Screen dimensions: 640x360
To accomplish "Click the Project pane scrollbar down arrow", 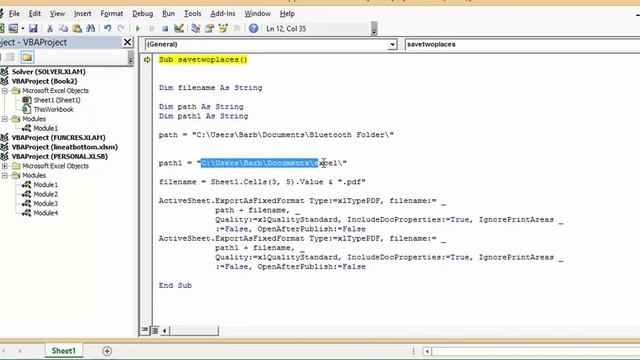I will tap(131, 60).
